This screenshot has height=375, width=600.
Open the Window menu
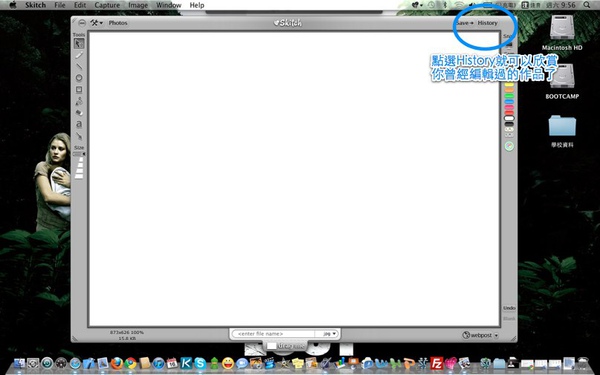169,5
